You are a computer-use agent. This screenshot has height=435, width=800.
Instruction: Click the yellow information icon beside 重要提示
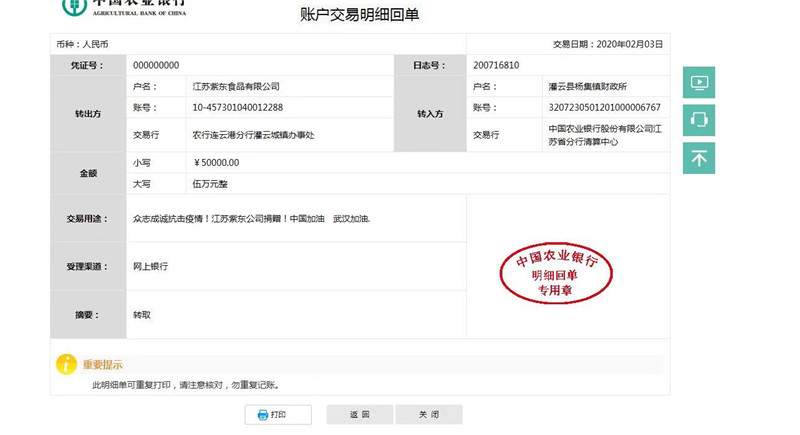[66, 364]
